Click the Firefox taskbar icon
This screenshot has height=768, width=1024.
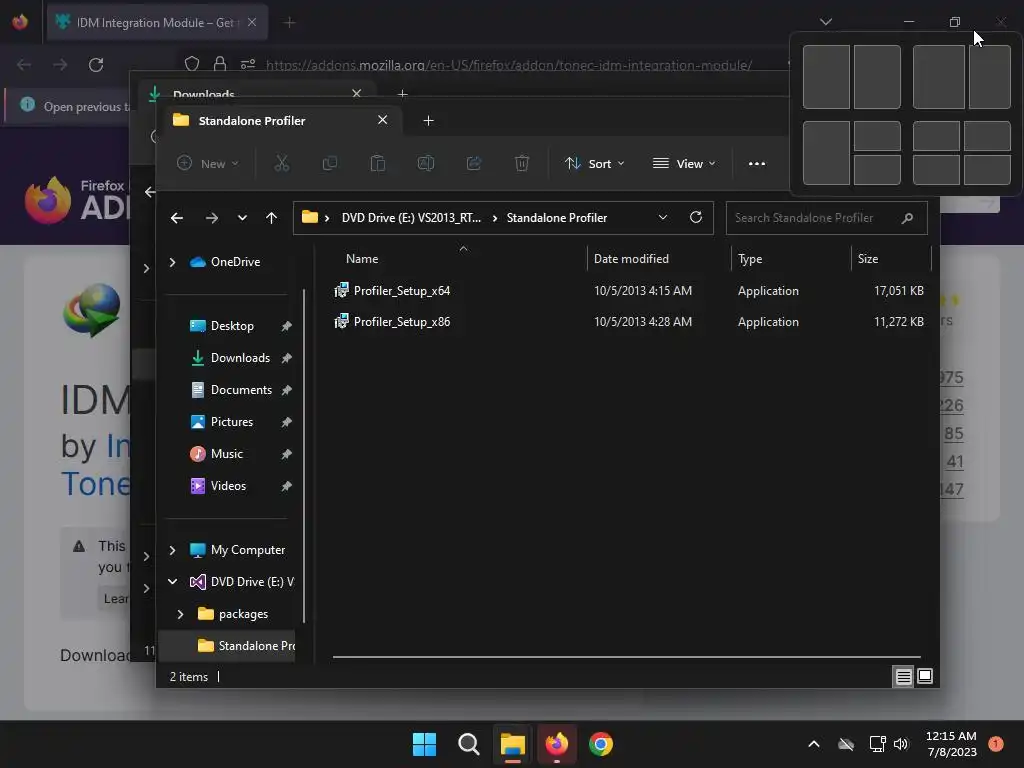tap(557, 744)
